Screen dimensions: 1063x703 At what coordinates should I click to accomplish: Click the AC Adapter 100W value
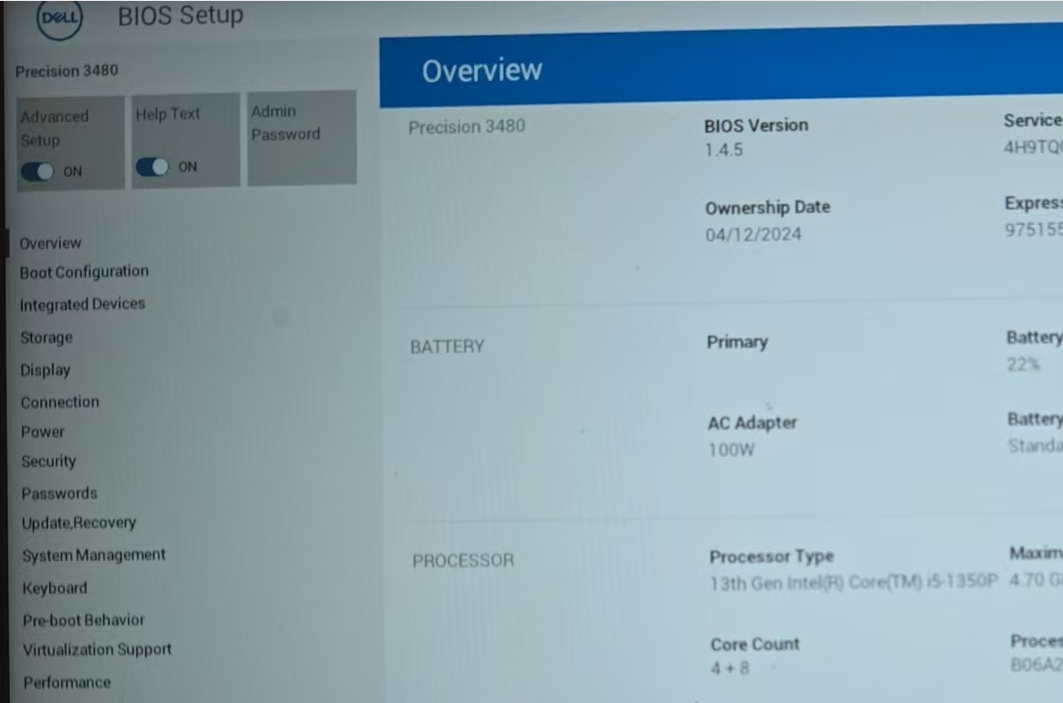731,449
